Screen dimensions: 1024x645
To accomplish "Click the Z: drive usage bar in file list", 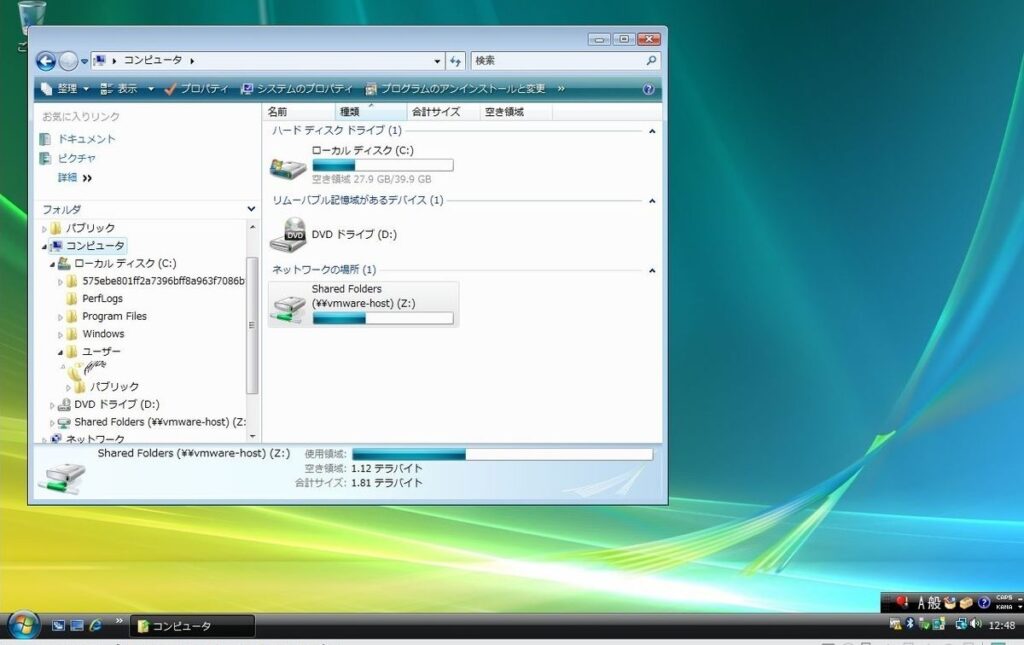I will pos(383,318).
